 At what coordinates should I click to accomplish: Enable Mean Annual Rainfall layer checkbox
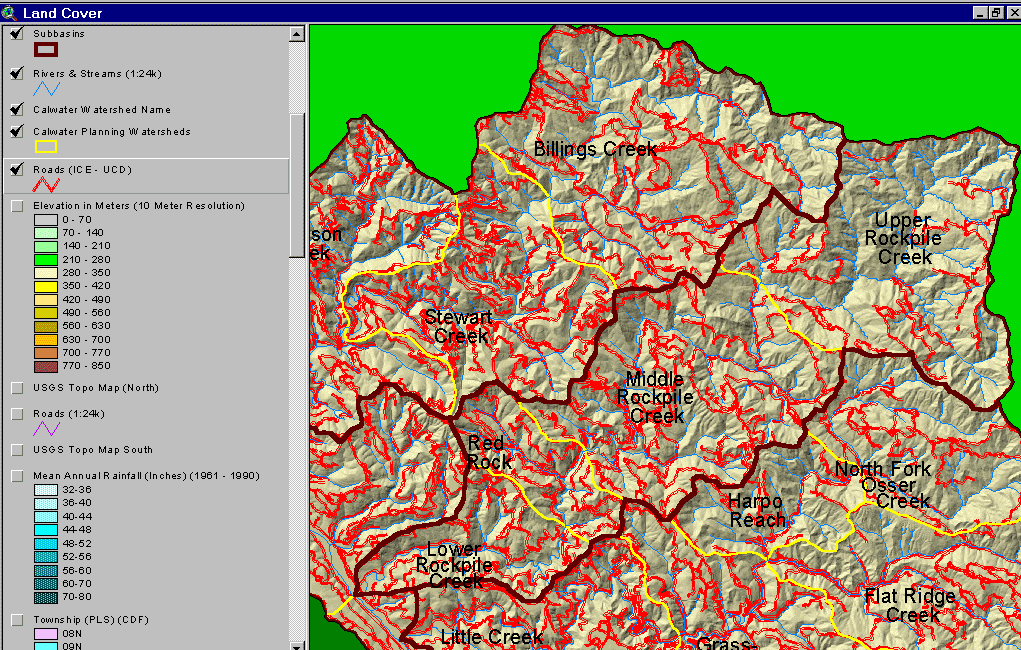coord(17,476)
